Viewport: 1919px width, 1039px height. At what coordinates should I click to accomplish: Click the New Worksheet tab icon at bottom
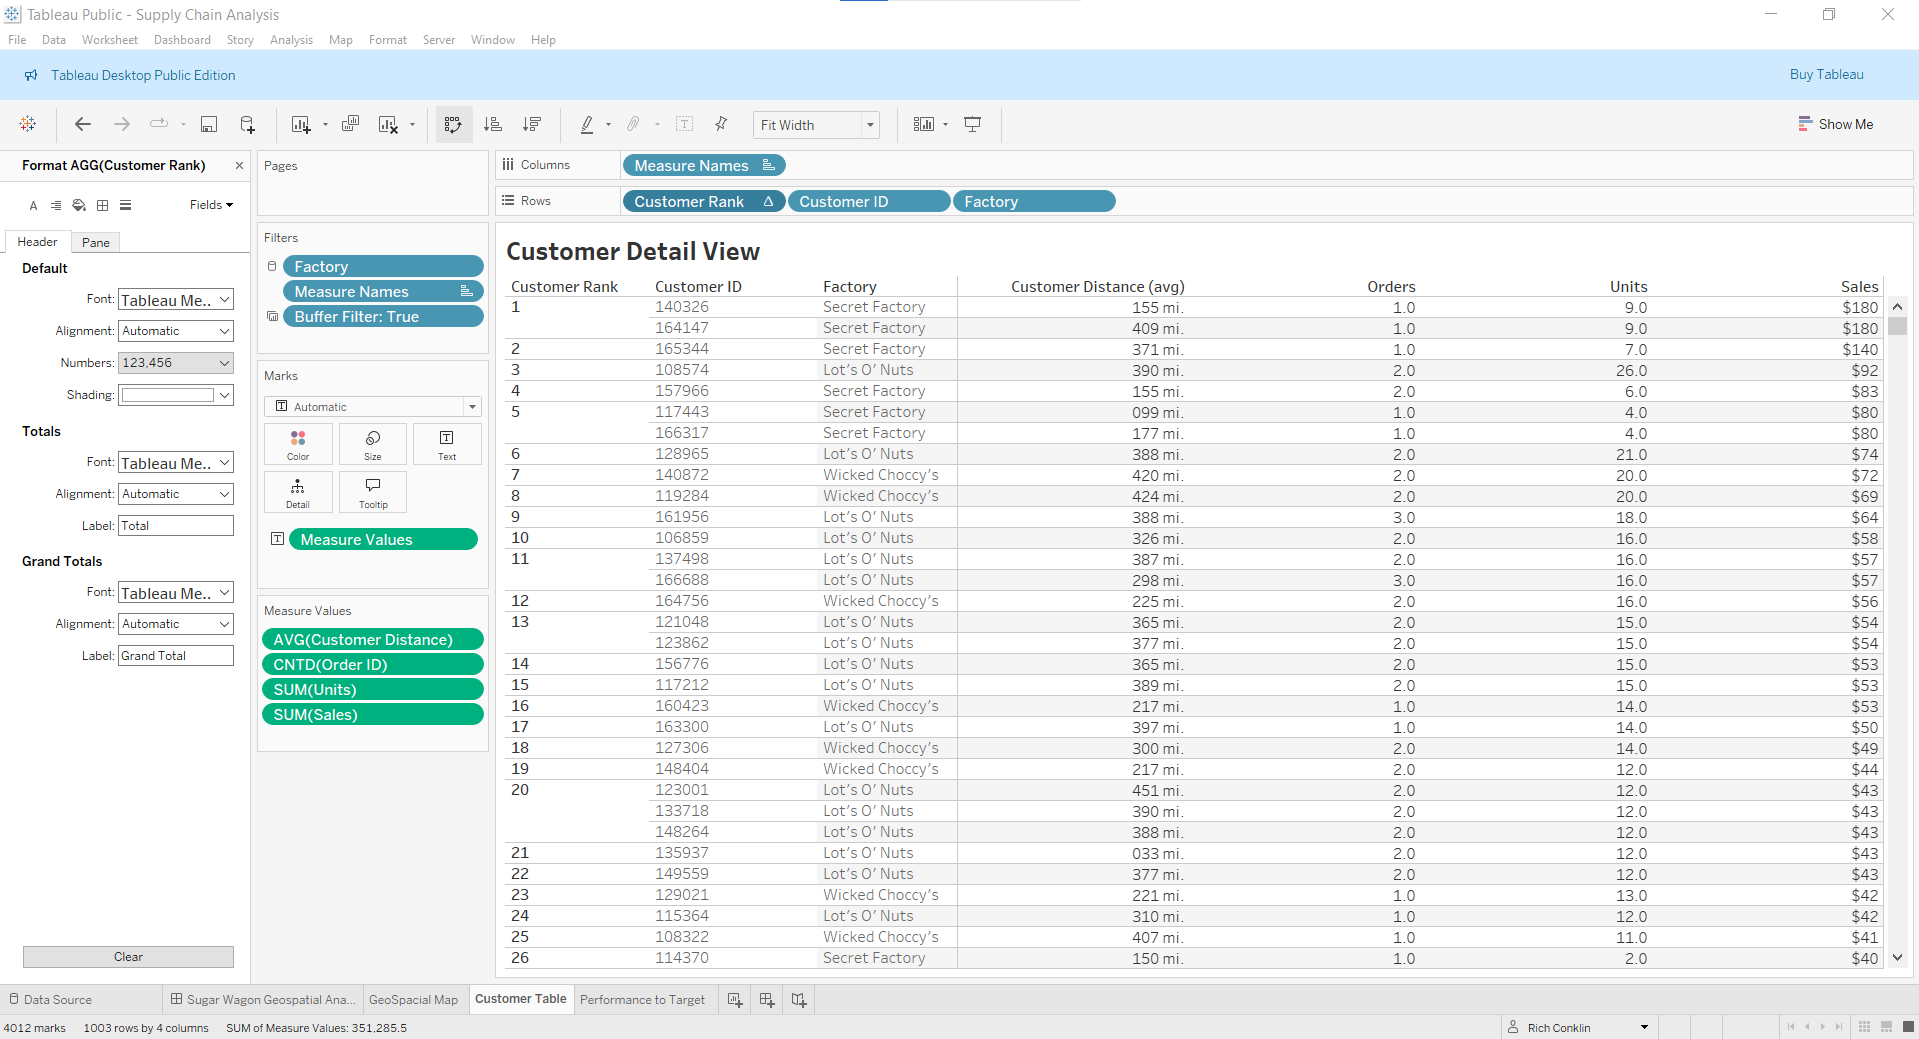[735, 1000]
